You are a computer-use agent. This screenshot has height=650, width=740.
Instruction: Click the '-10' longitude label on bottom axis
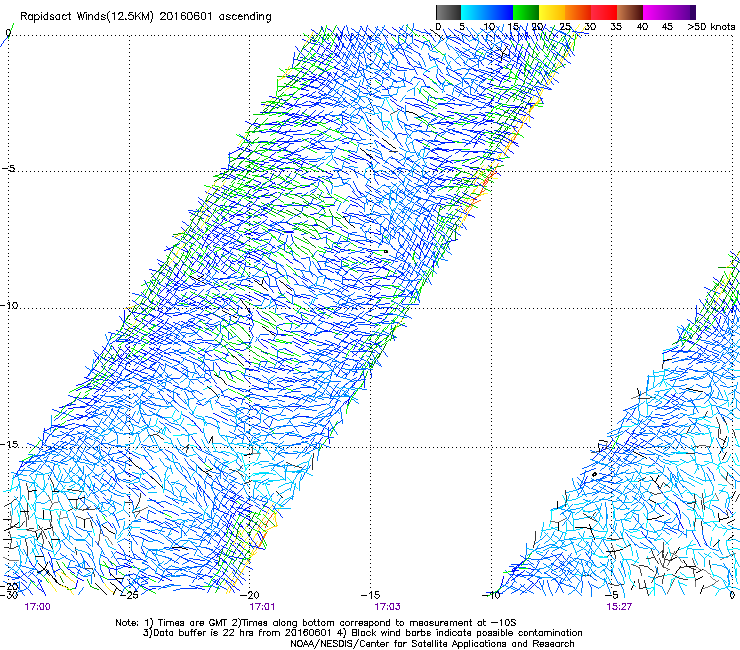click(x=492, y=595)
